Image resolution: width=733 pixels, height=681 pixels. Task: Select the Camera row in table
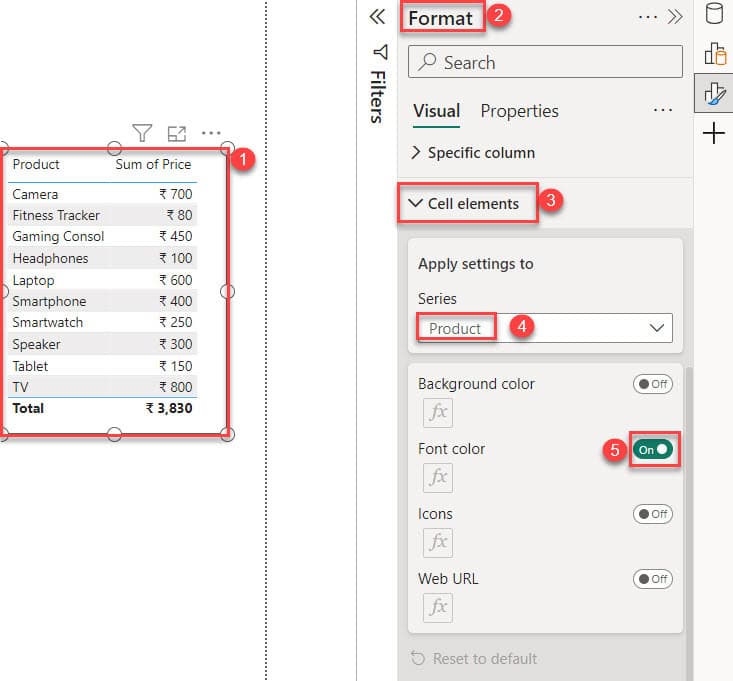[x=102, y=194]
